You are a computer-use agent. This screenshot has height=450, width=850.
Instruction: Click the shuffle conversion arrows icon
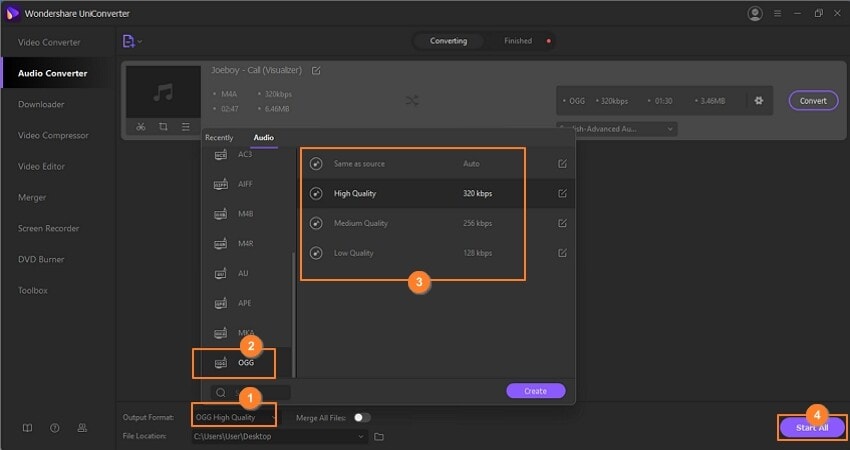tap(412, 101)
